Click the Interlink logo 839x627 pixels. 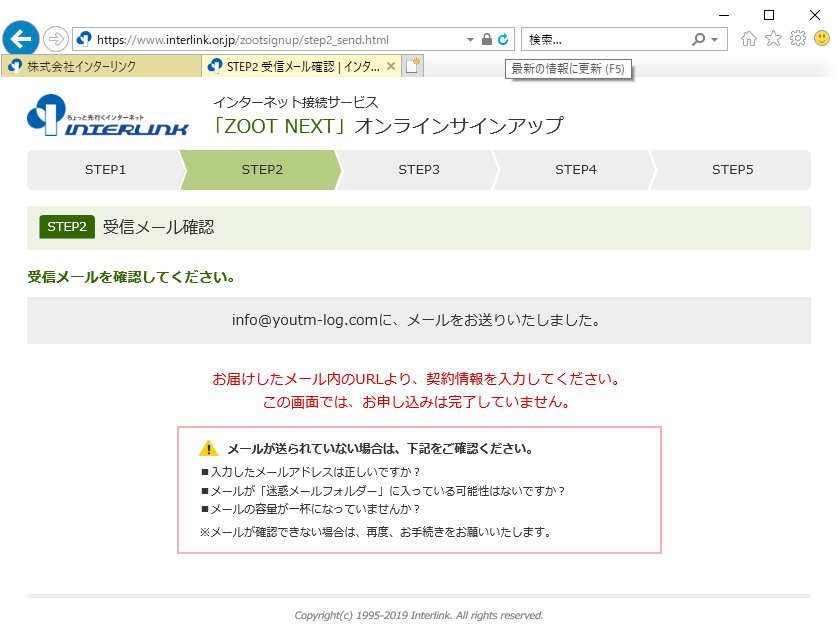(108, 115)
